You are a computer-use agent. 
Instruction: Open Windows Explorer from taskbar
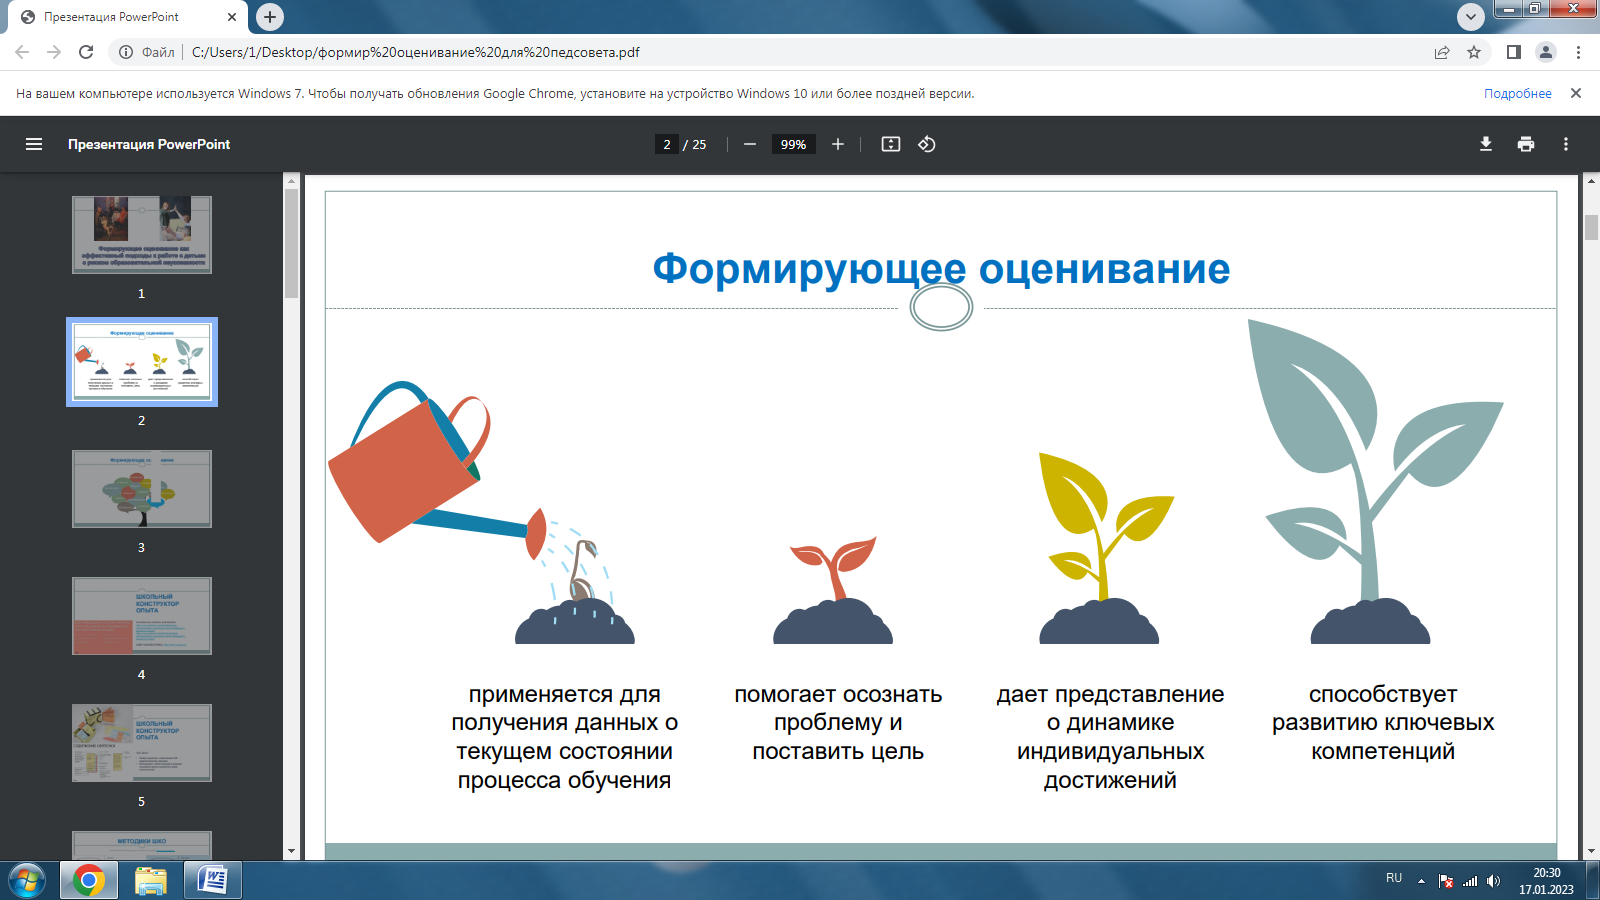150,881
